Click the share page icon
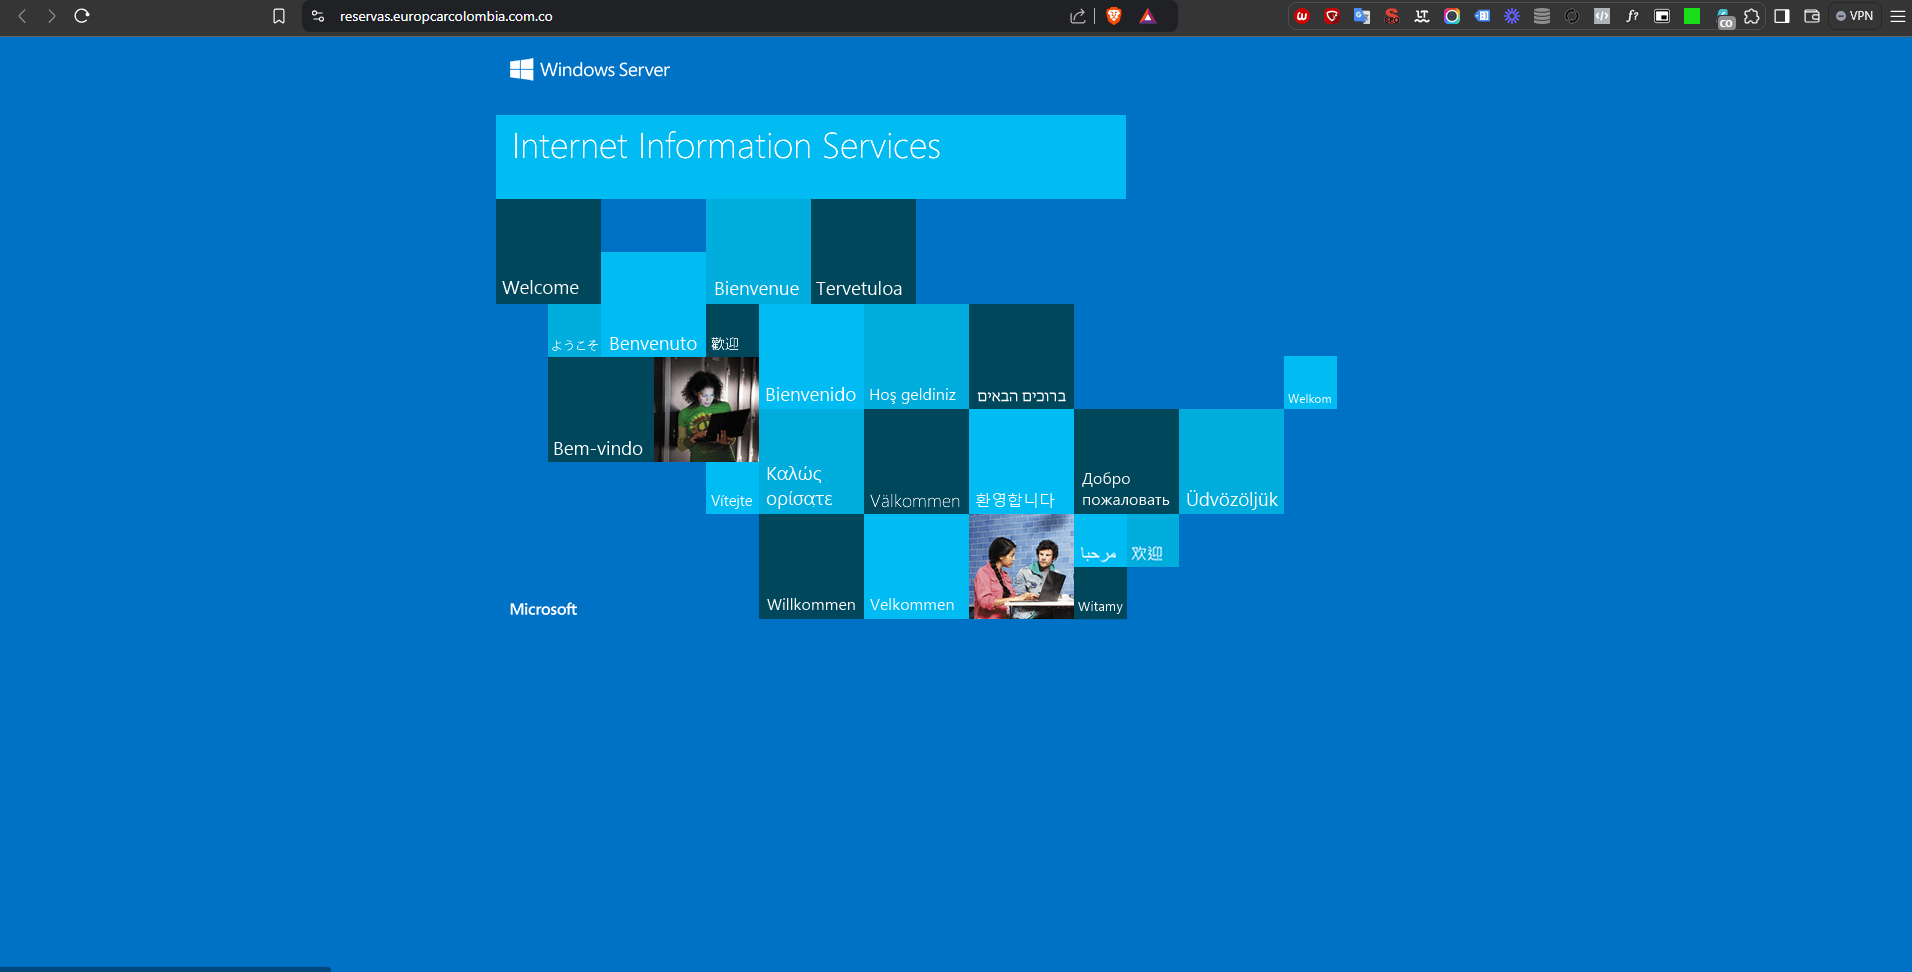Image resolution: width=1912 pixels, height=972 pixels. point(1077,16)
